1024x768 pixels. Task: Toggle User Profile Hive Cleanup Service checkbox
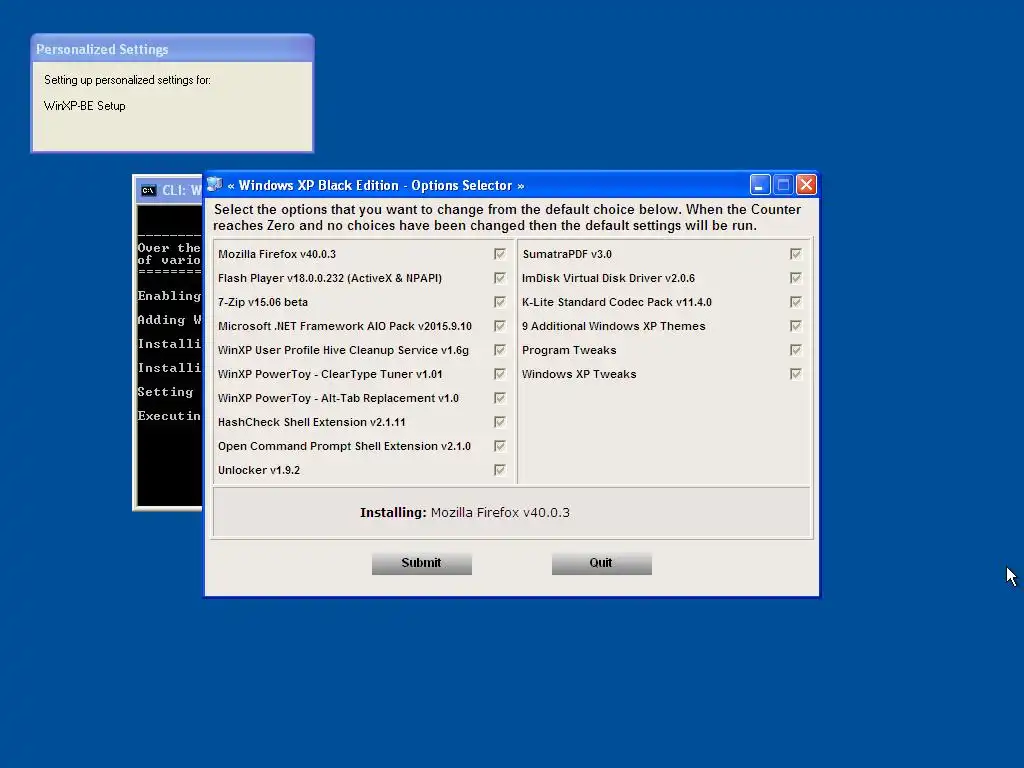(x=500, y=350)
